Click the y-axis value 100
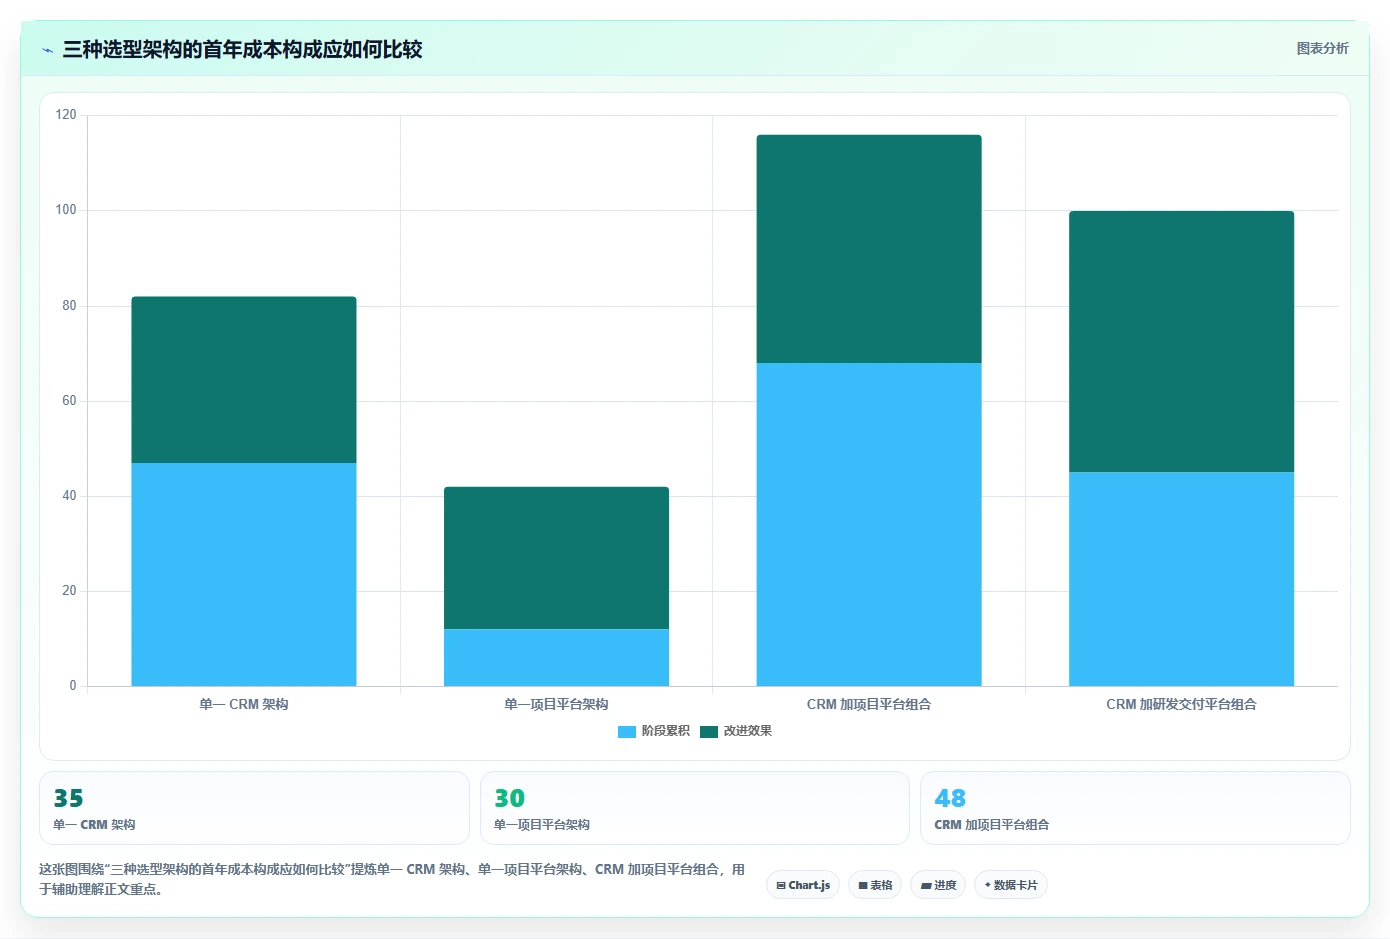 (66, 210)
